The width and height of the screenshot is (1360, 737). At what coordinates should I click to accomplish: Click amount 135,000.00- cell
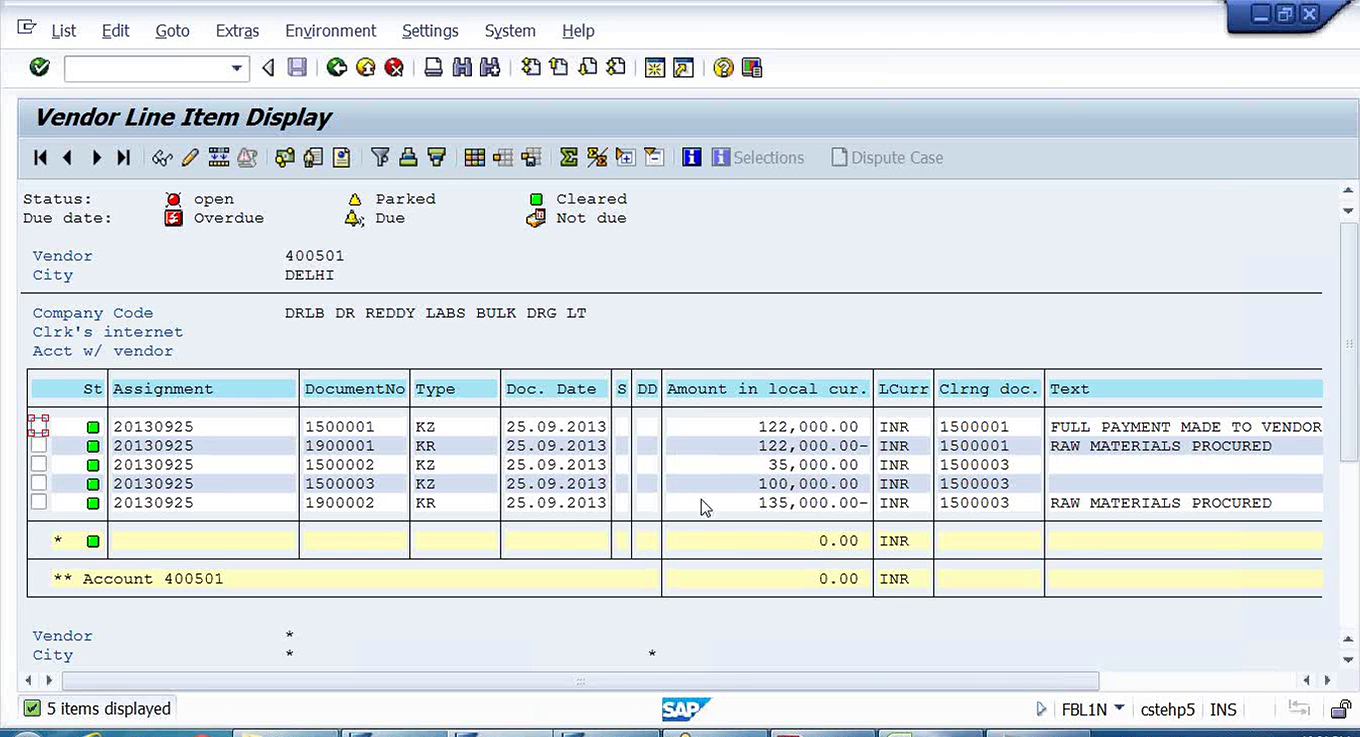(x=767, y=502)
